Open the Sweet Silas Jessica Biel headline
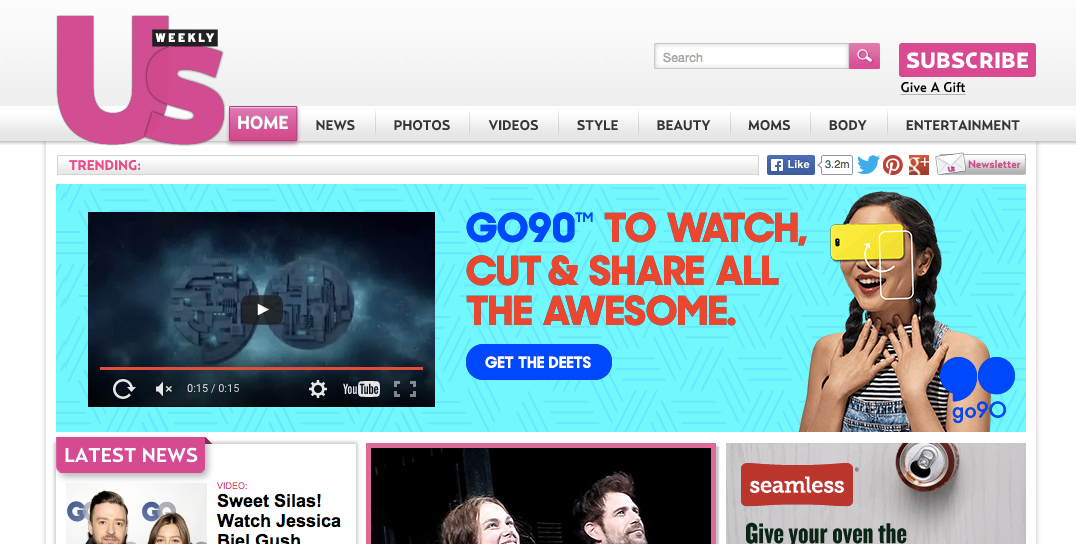The width and height of the screenshot is (1076, 544). 279,519
